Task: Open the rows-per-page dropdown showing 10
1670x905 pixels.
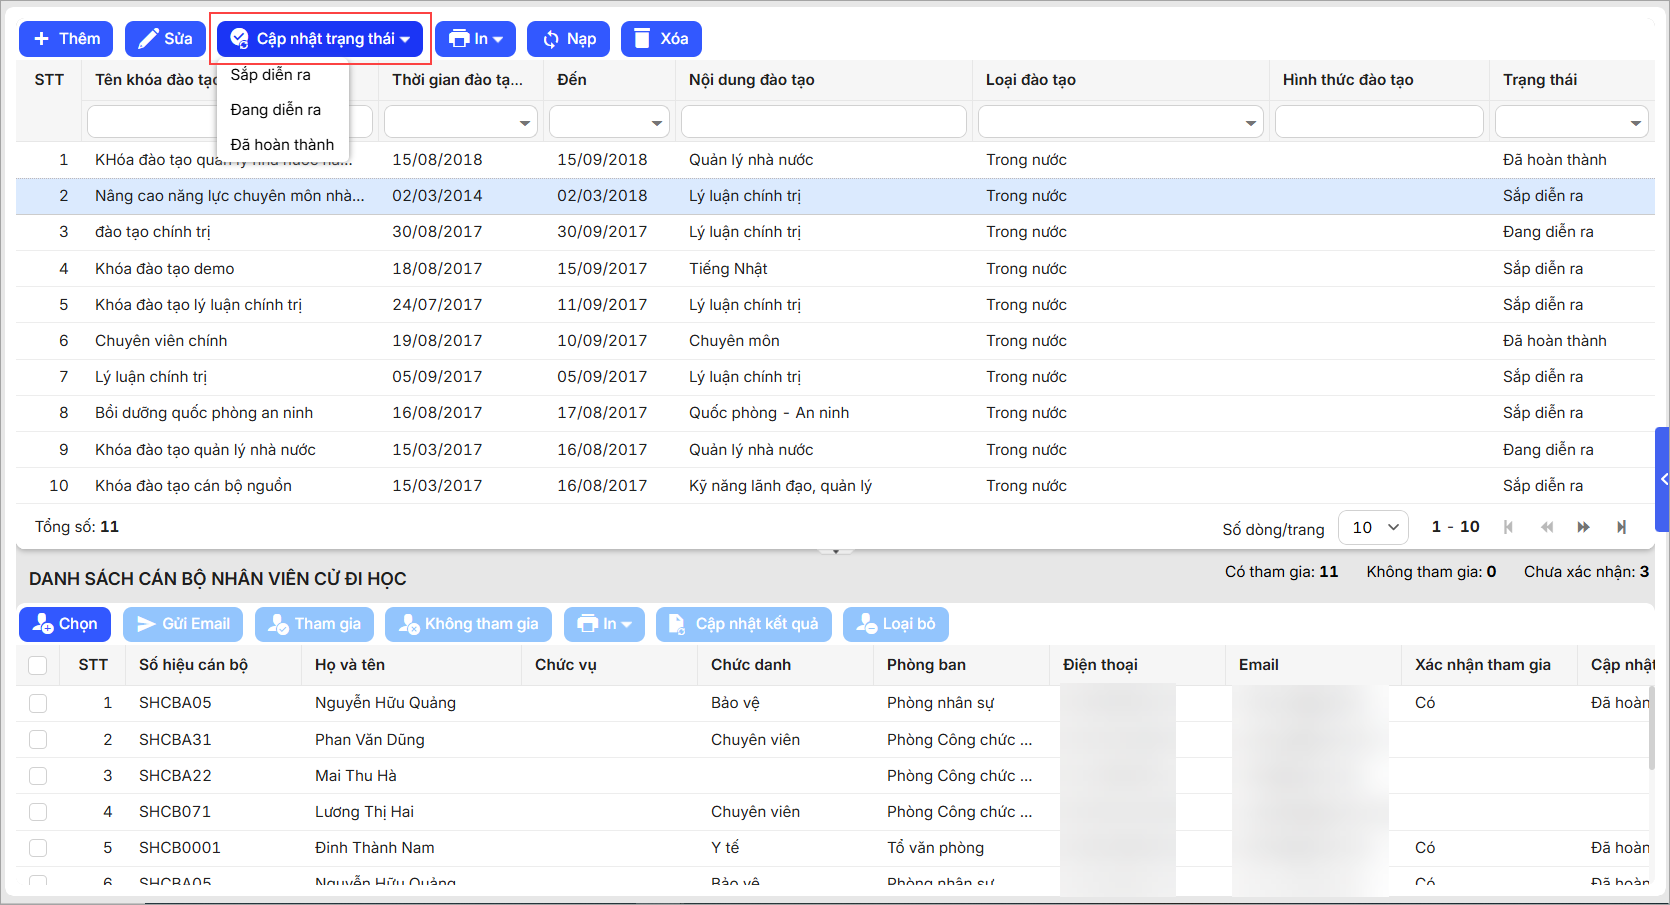Action: pos(1373,527)
